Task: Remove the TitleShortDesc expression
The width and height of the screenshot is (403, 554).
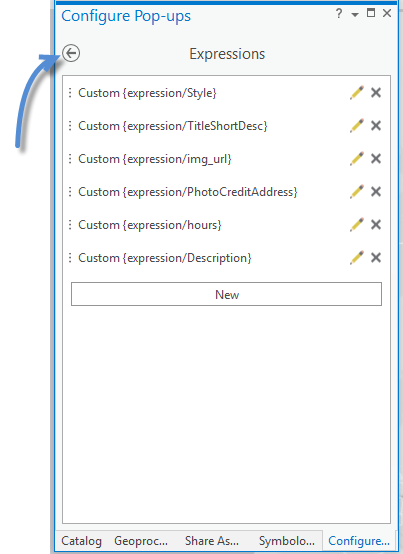Action: (376, 126)
